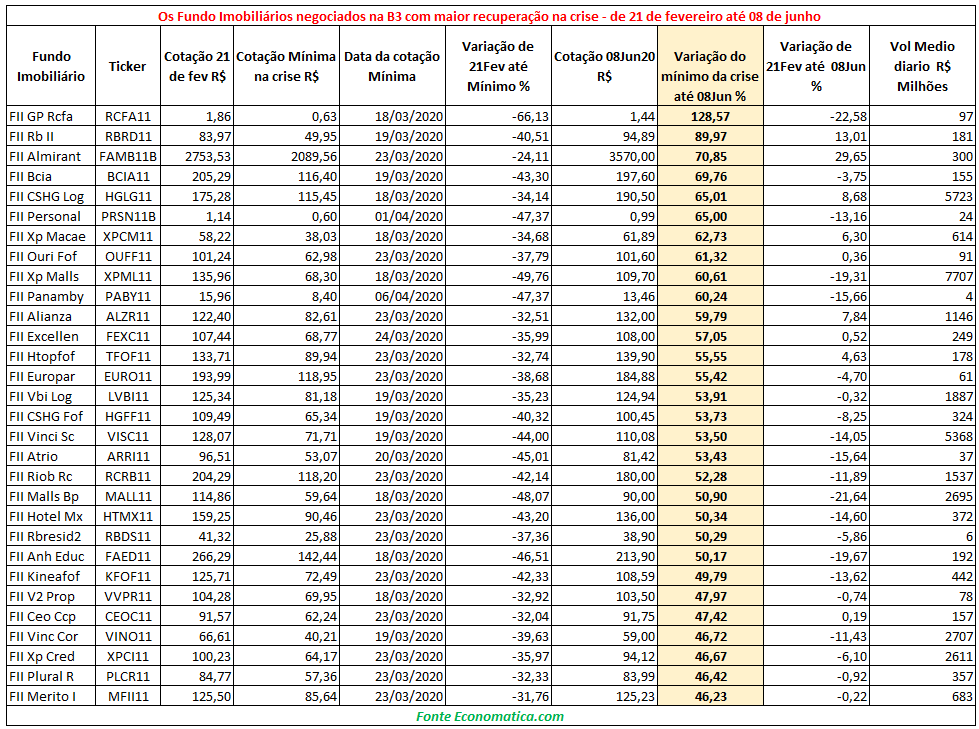Viewport: 979px width, 729px height.
Task: Click the Fonte Economatica.com source text
Action: [x=490, y=716]
